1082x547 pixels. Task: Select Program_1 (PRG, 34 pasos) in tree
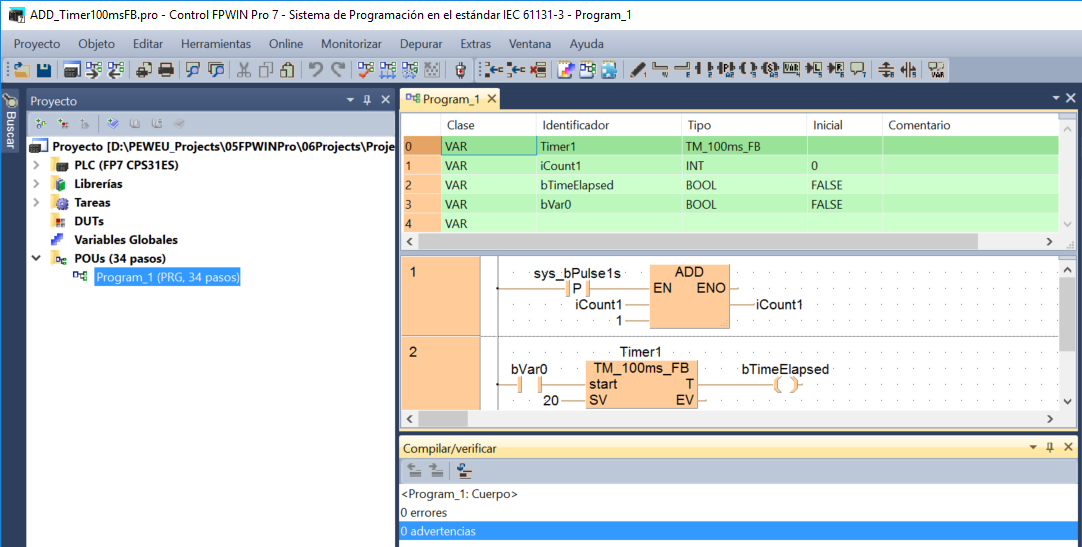(x=168, y=277)
